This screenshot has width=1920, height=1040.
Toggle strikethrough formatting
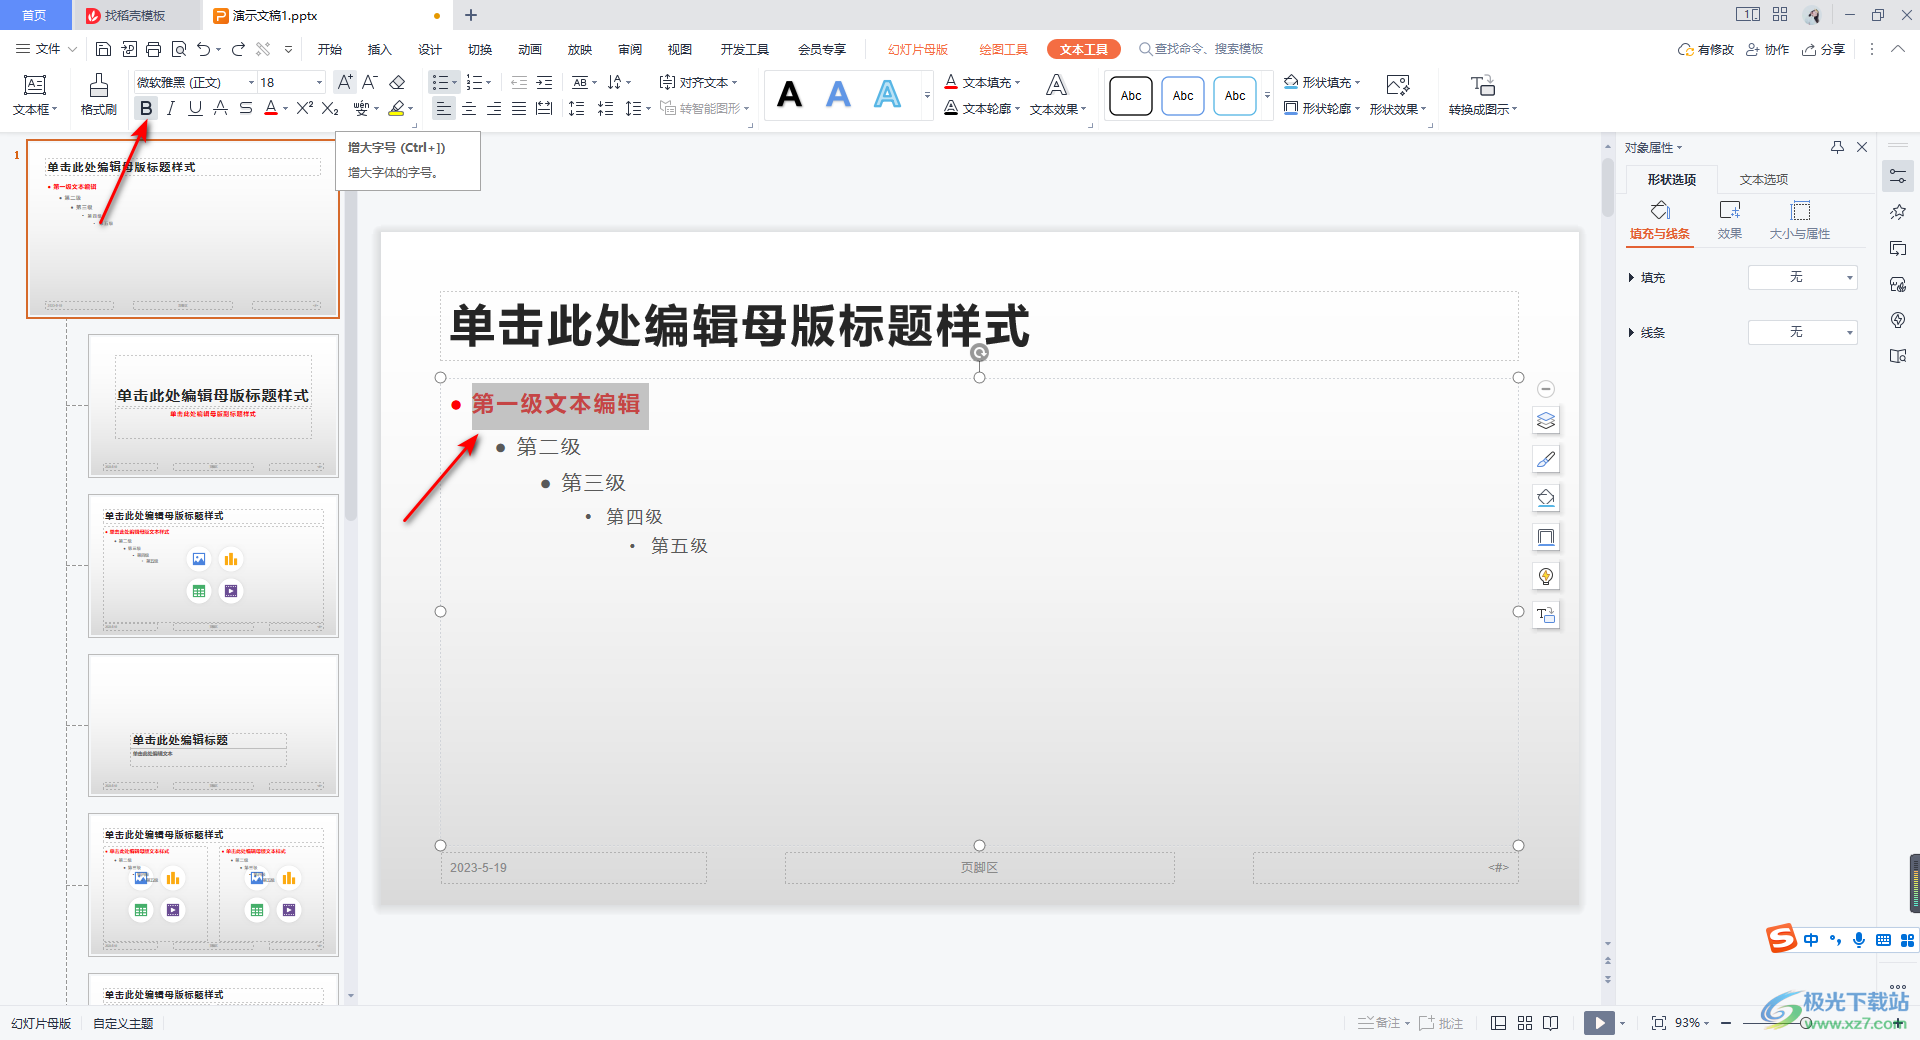click(x=246, y=108)
